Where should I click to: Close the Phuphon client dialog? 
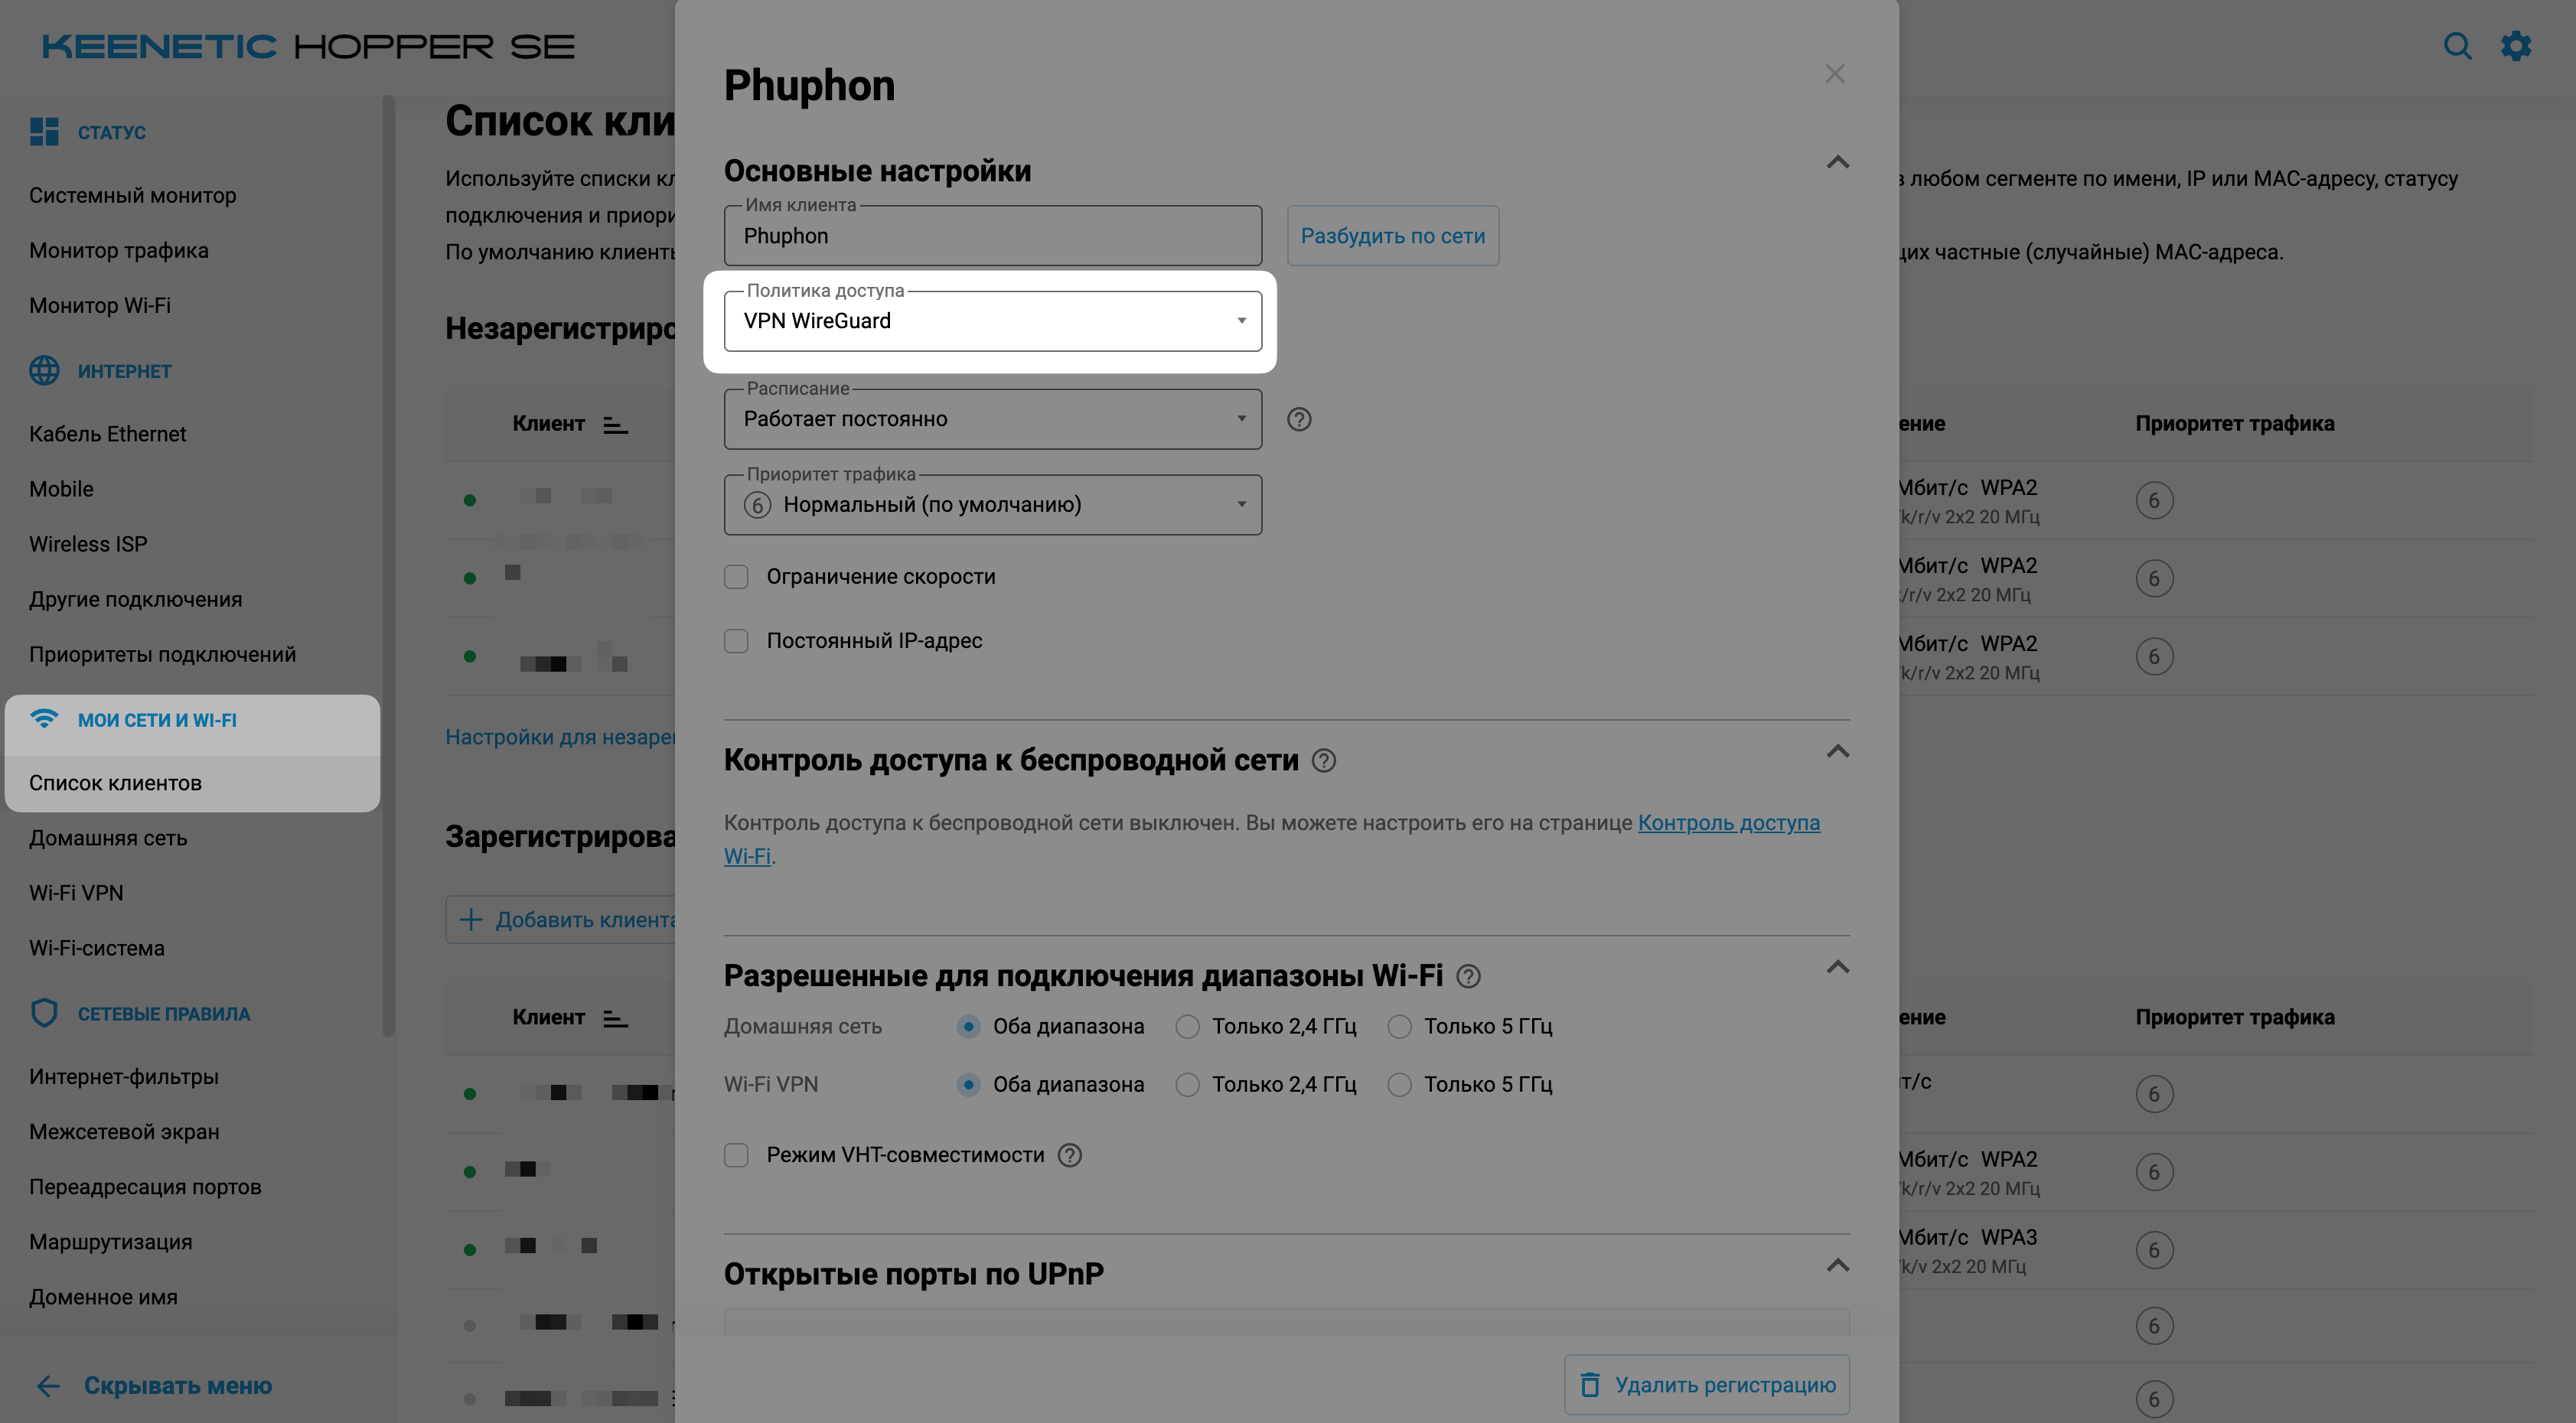[x=1834, y=74]
